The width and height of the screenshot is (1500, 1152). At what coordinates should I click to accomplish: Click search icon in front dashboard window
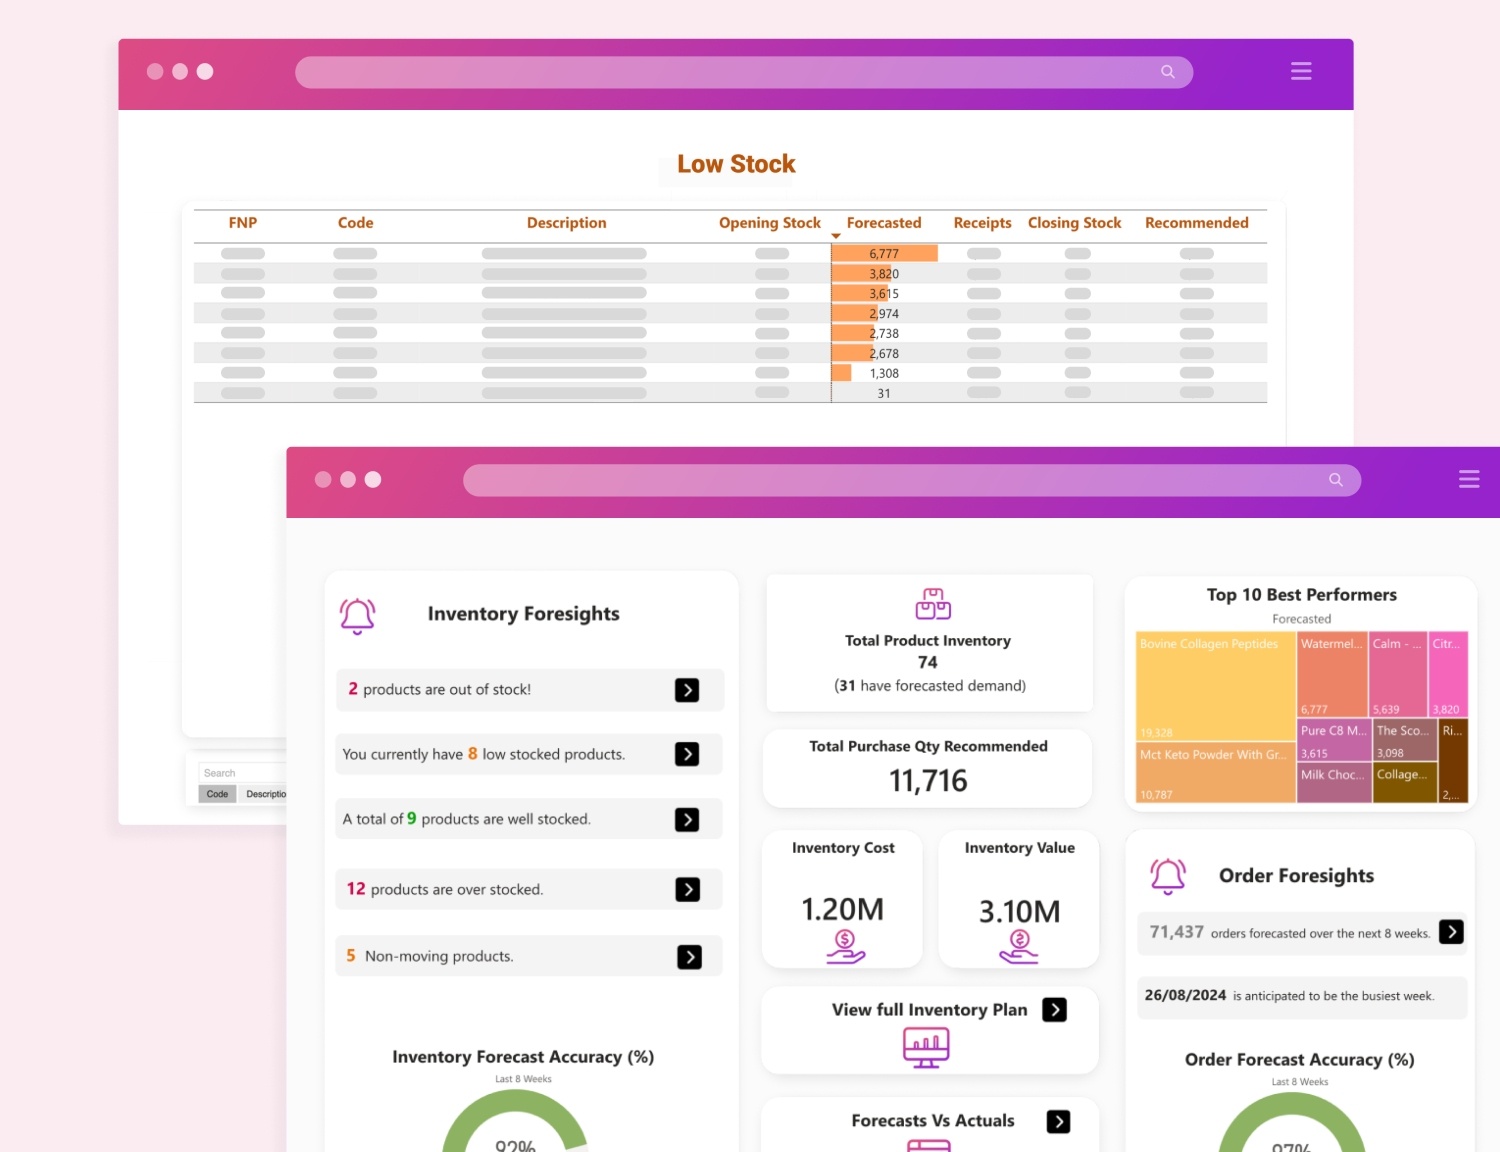(x=1335, y=480)
